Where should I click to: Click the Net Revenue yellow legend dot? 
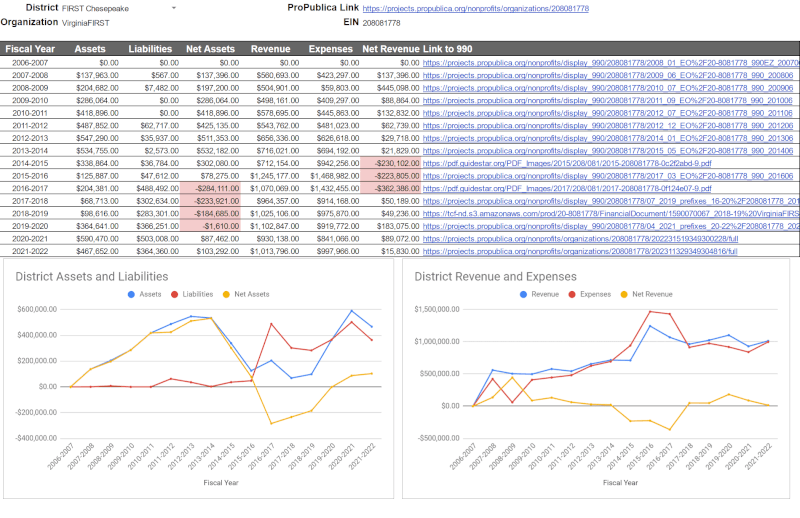tap(624, 294)
